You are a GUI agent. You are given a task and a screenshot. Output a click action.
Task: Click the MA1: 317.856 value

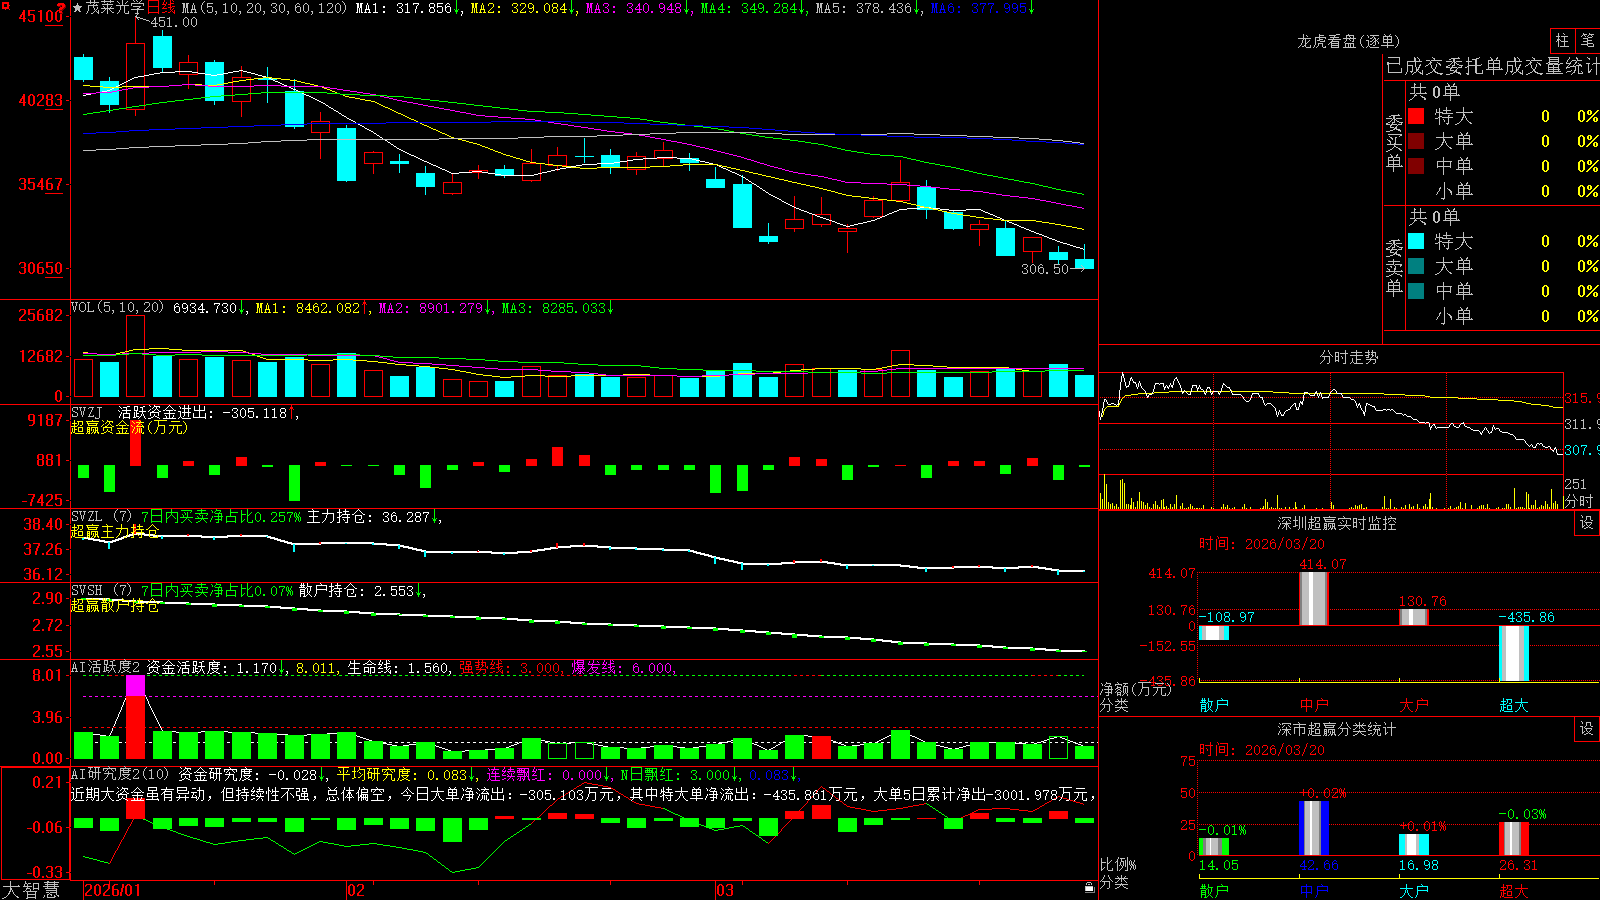[x=408, y=8]
